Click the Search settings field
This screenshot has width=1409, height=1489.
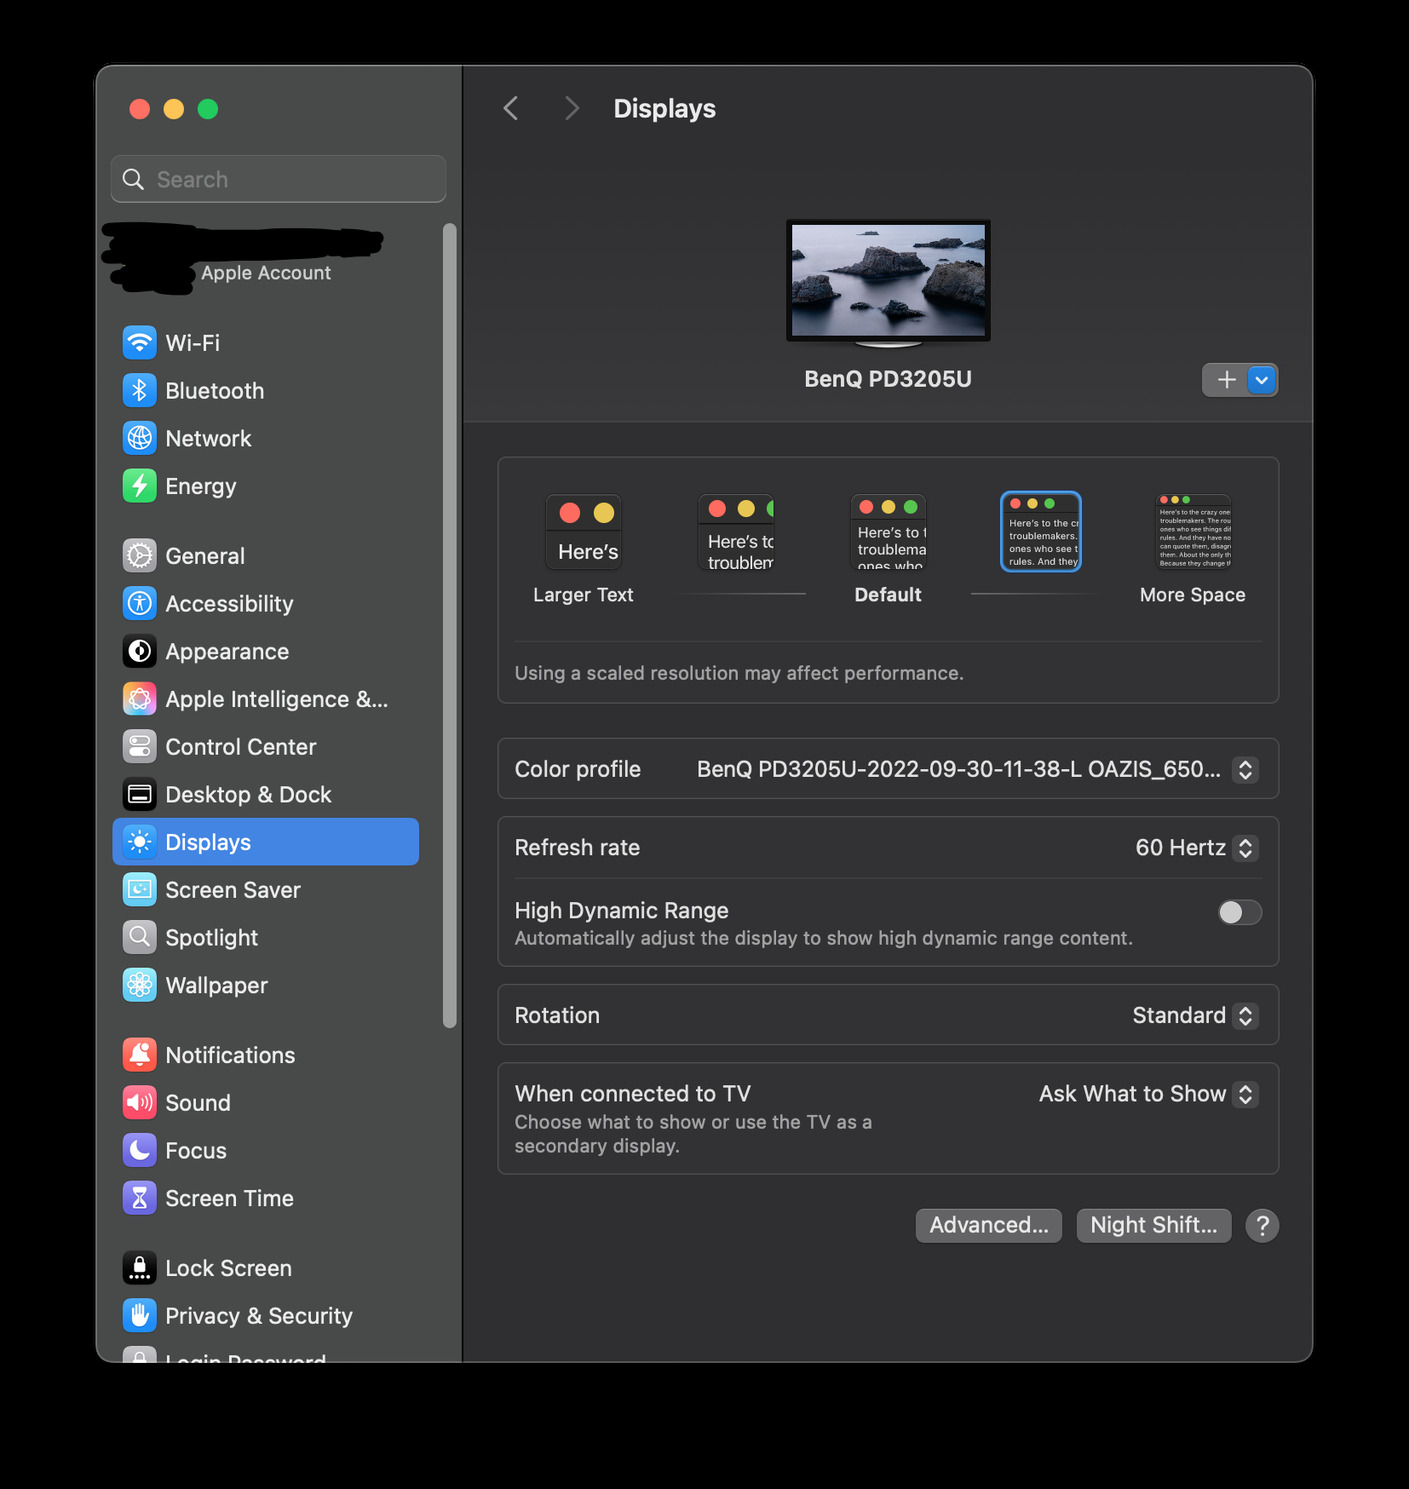pyautogui.click(x=279, y=179)
